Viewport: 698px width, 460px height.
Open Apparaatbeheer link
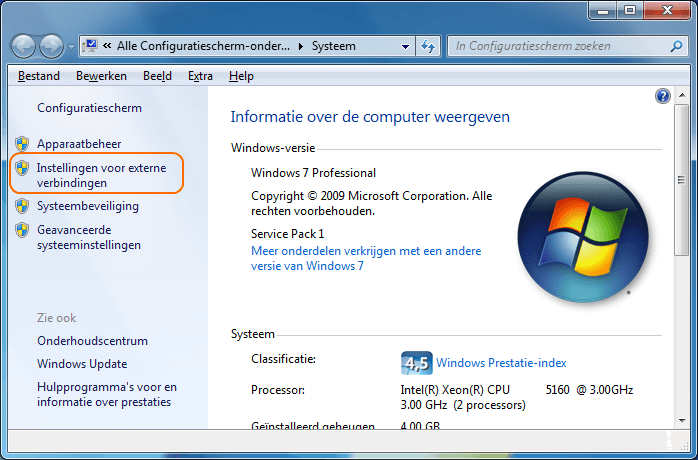[79, 144]
